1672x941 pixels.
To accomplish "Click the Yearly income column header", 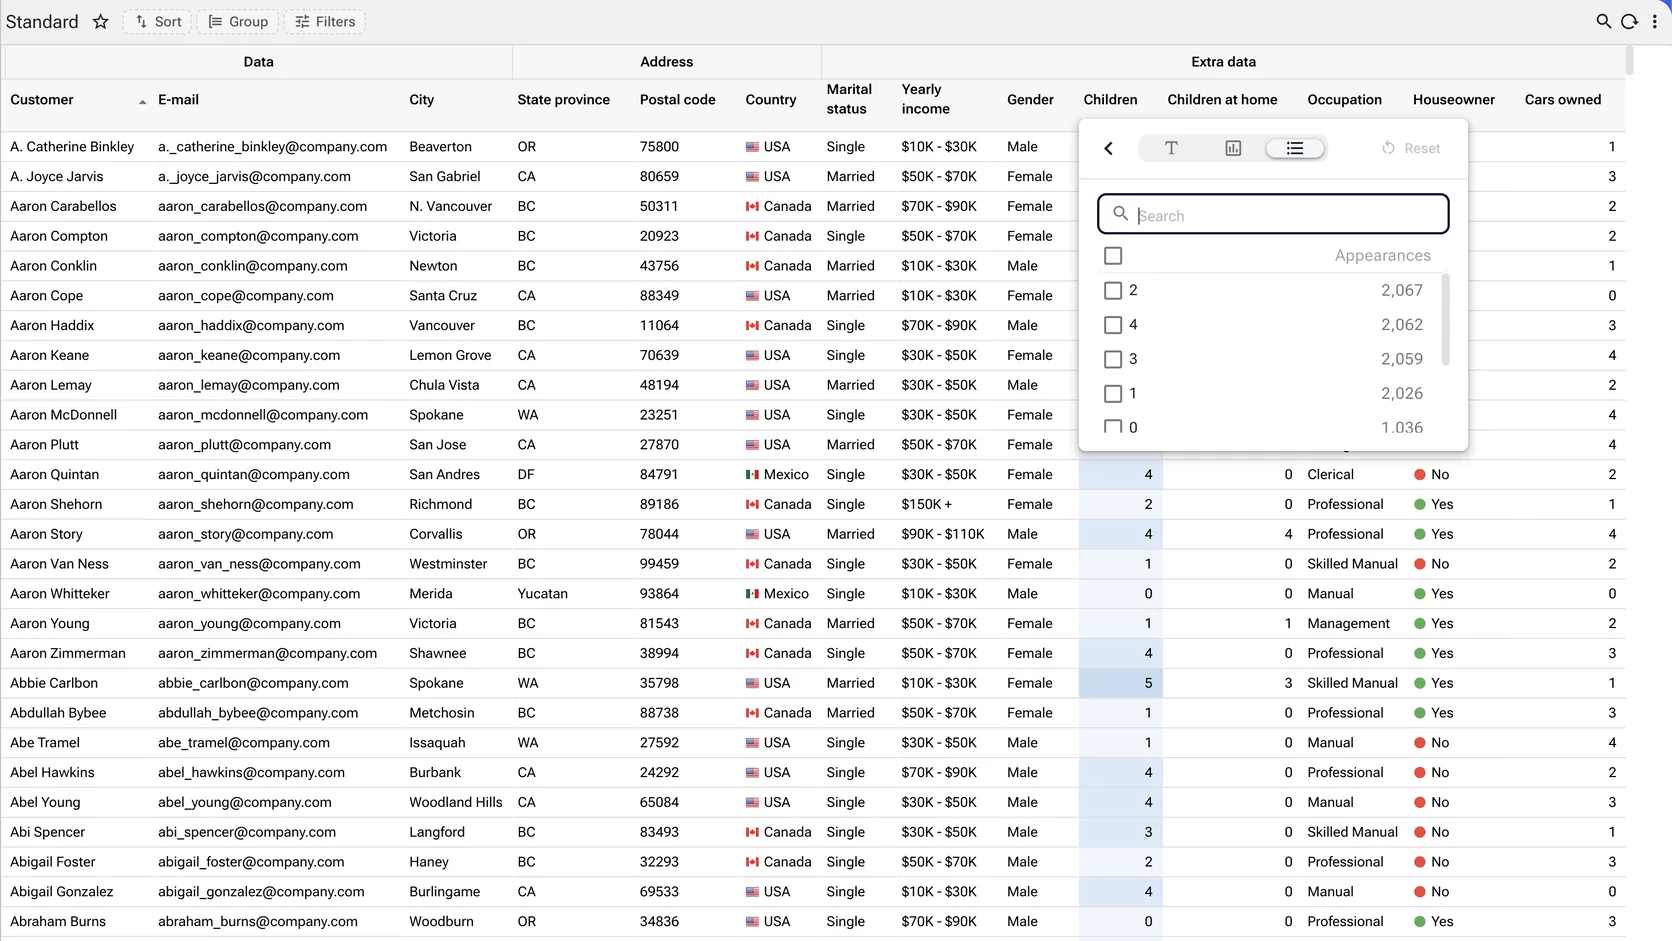I will (x=925, y=99).
